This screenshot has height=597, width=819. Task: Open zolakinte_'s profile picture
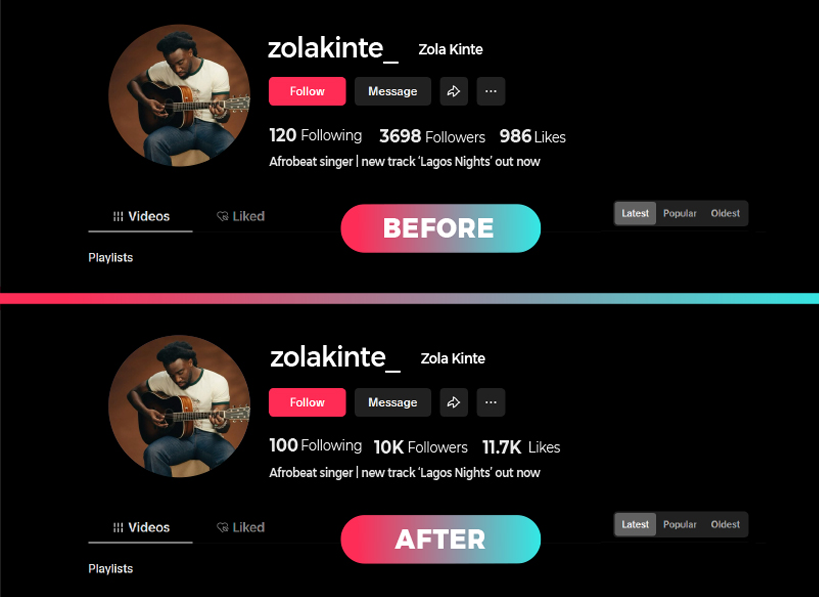click(180, 94)
